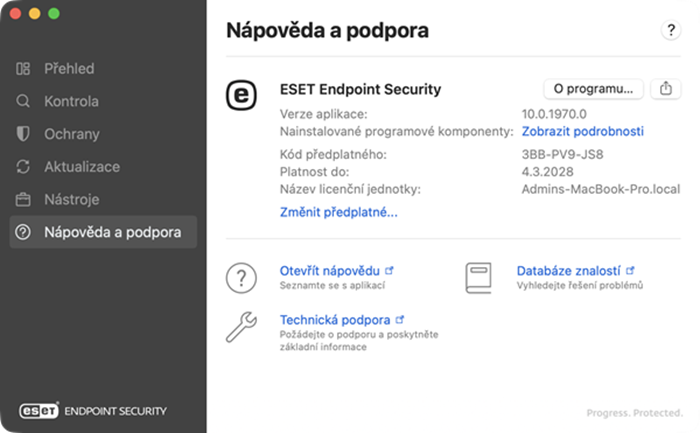Go to the Aktualizace sidebar item
700x433 pixels.
point(82,167)
